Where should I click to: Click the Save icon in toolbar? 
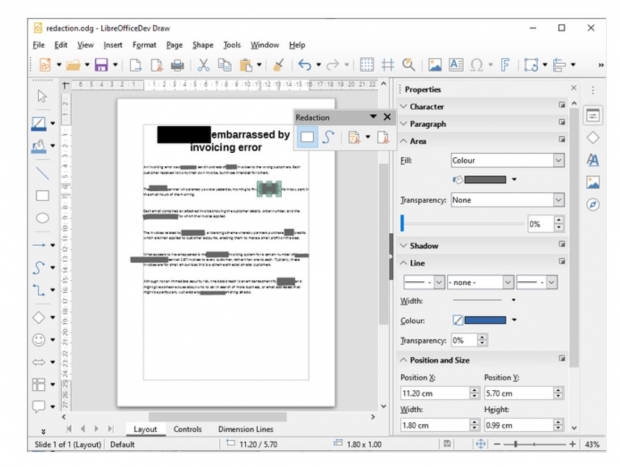pos(100,66)
